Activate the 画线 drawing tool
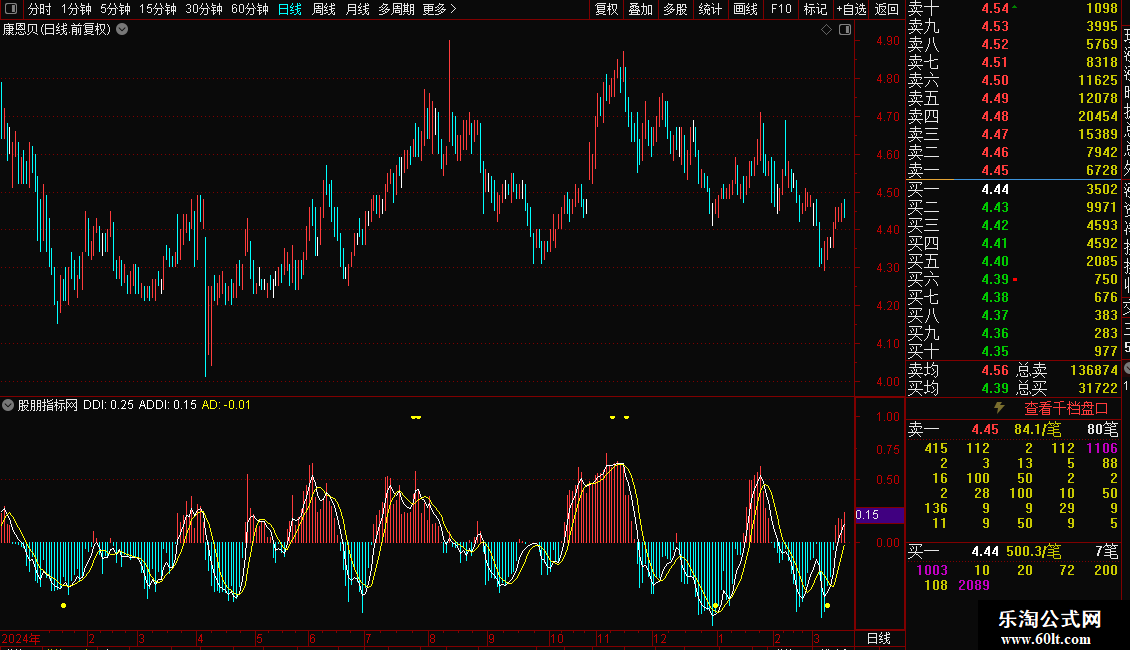 click(x=745, y=9)
